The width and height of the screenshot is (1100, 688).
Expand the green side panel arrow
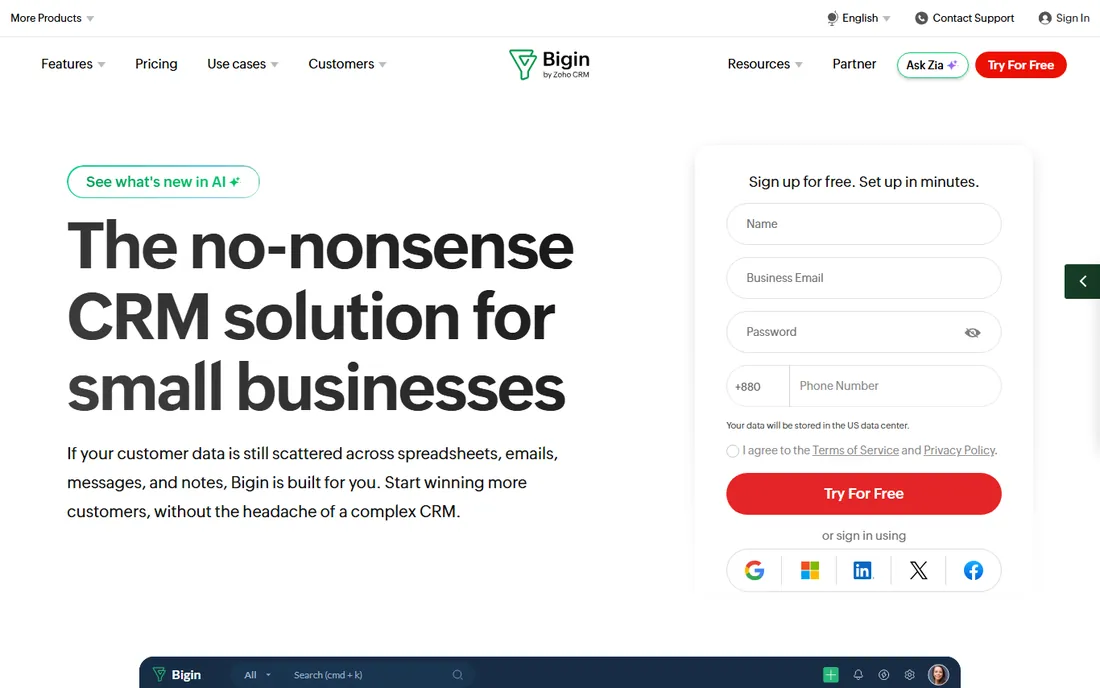coord(1082,281)
